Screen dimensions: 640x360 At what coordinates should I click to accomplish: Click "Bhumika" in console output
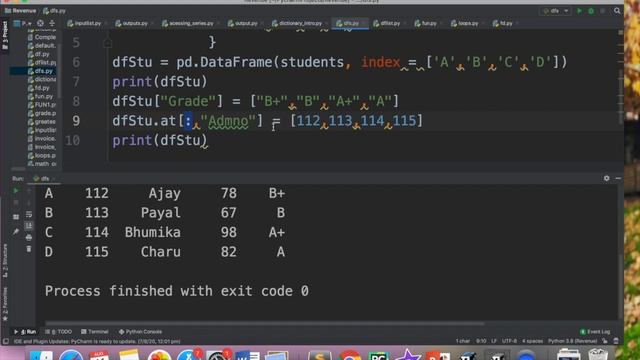click(153, 232)
